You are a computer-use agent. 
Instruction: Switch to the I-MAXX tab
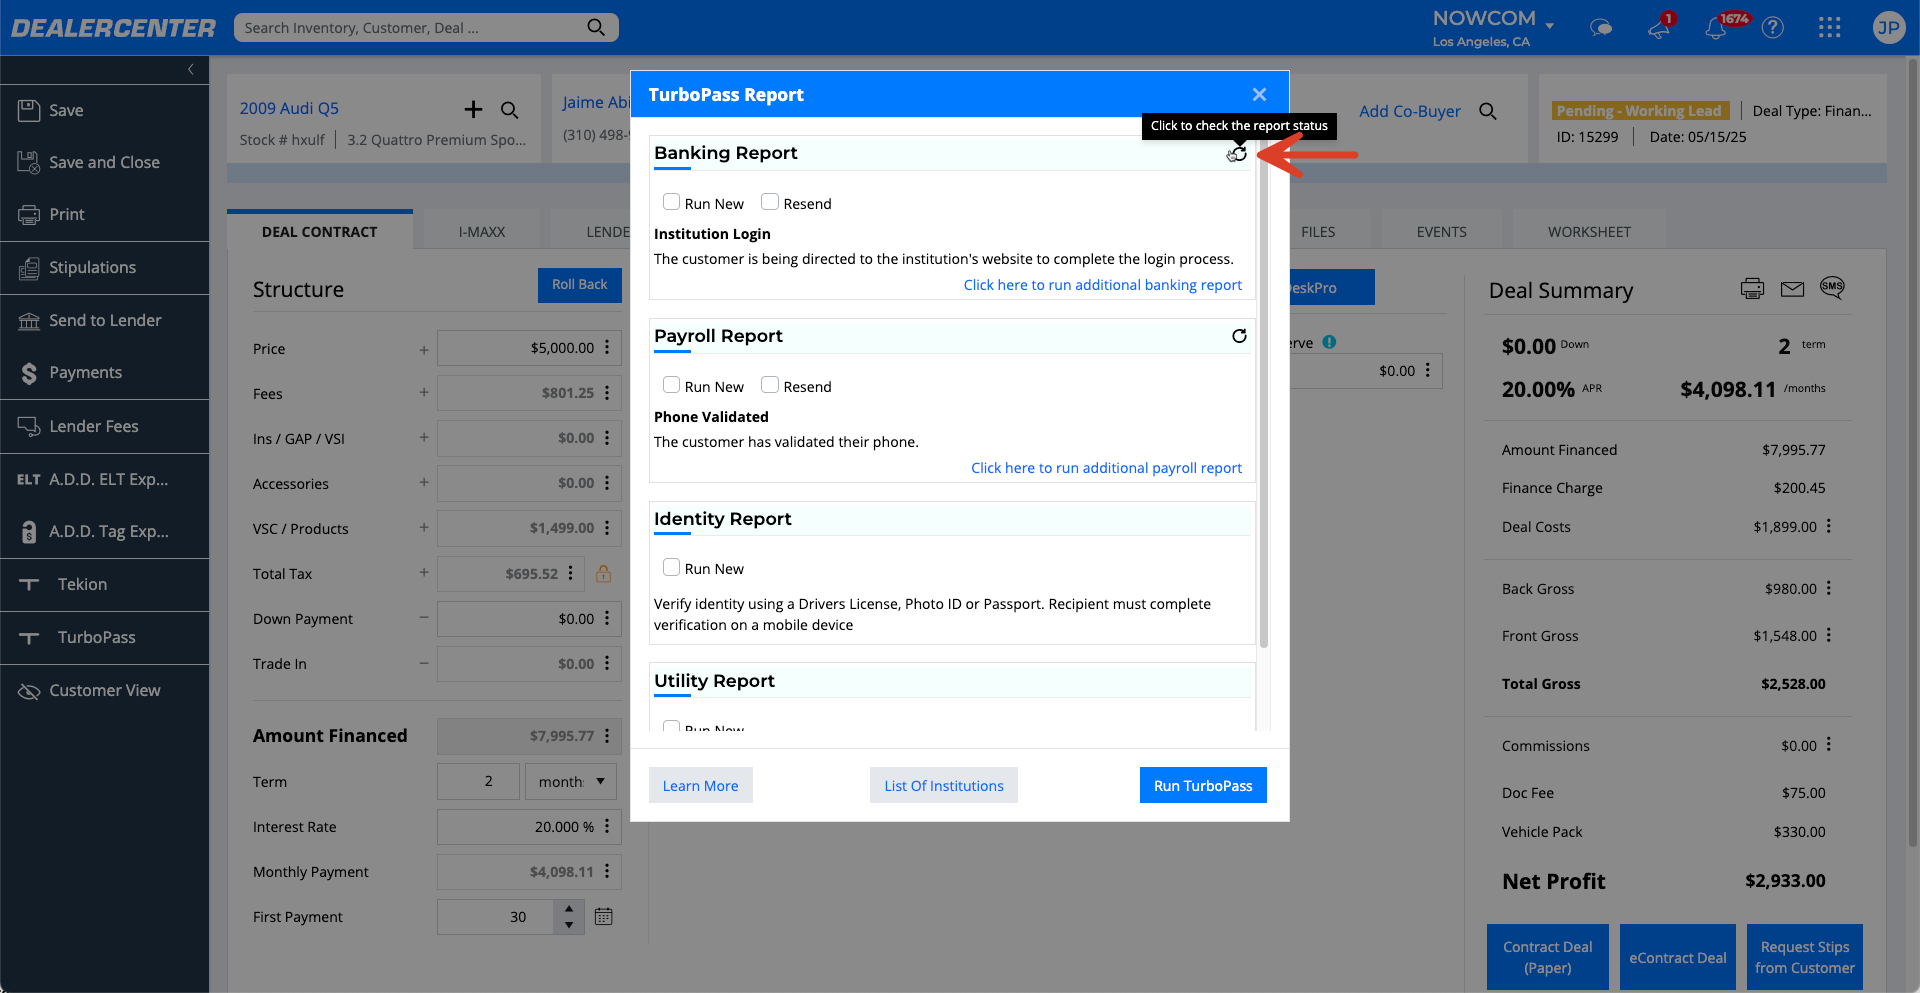coord(482,231)
